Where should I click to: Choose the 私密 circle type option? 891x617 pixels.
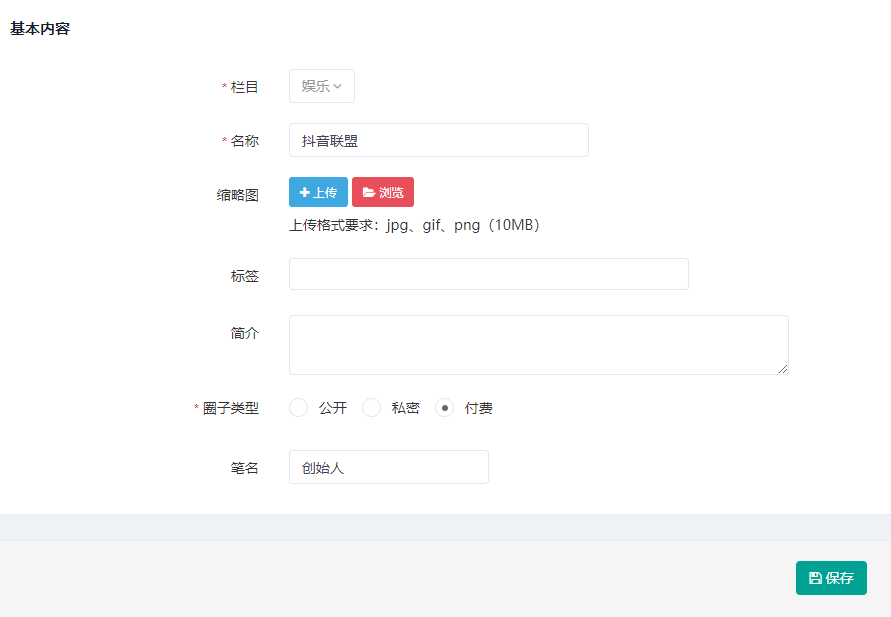[x=371, y=408]
